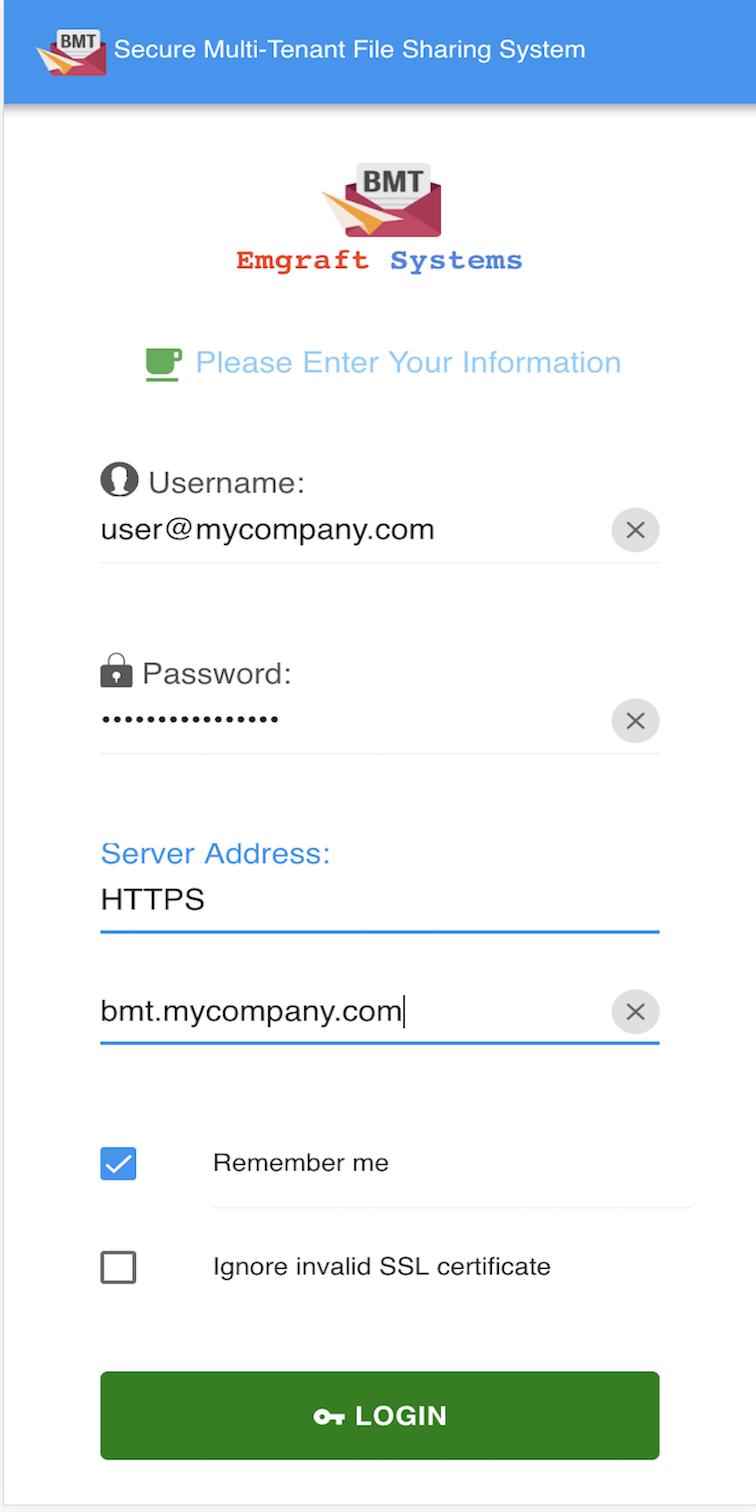Focus the username field user@mycompany.com

355,530
